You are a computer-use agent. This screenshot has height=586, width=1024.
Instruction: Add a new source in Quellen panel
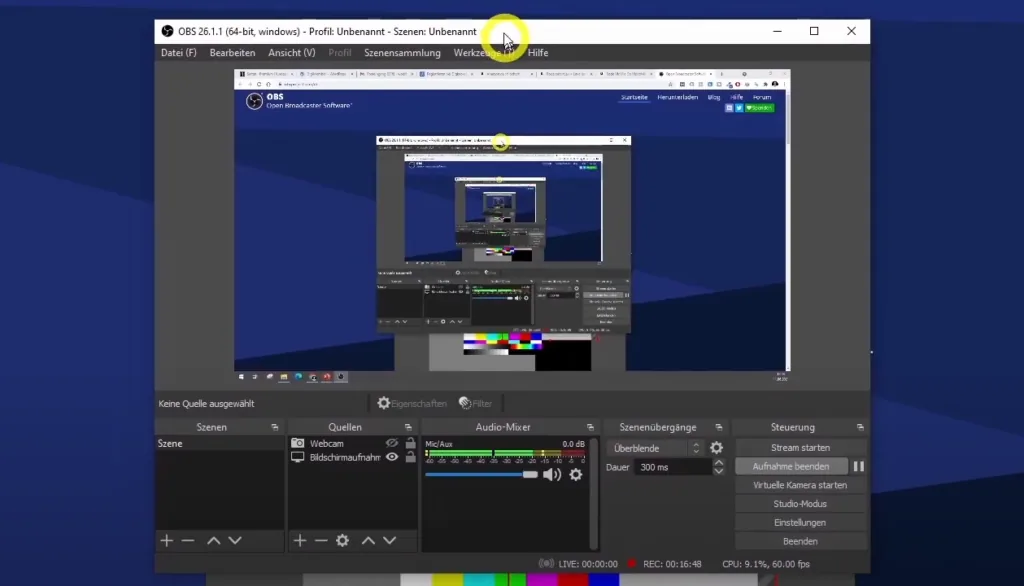tap(300, 540)
